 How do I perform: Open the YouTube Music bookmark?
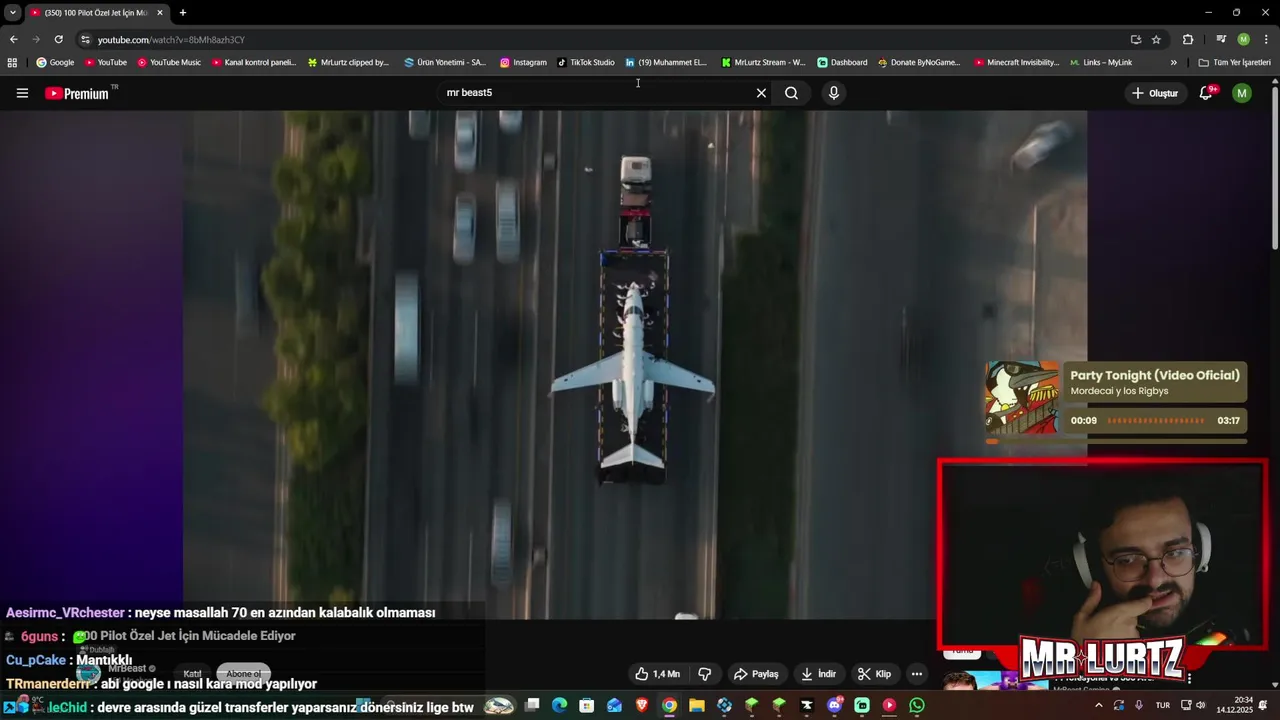point(169,62)
